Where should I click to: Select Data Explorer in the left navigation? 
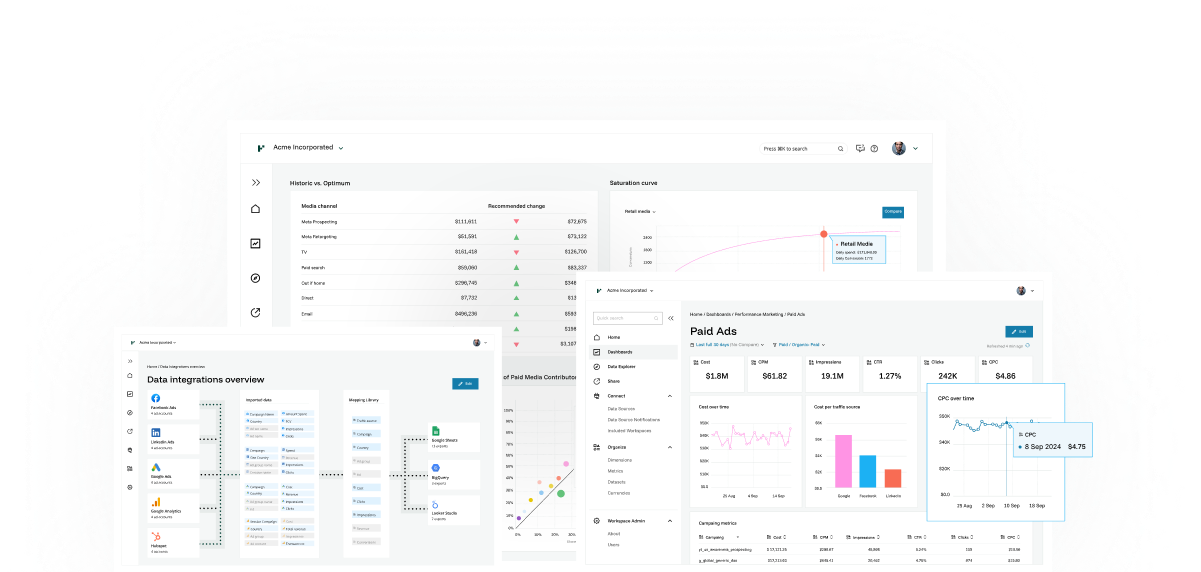pos(620,367)
